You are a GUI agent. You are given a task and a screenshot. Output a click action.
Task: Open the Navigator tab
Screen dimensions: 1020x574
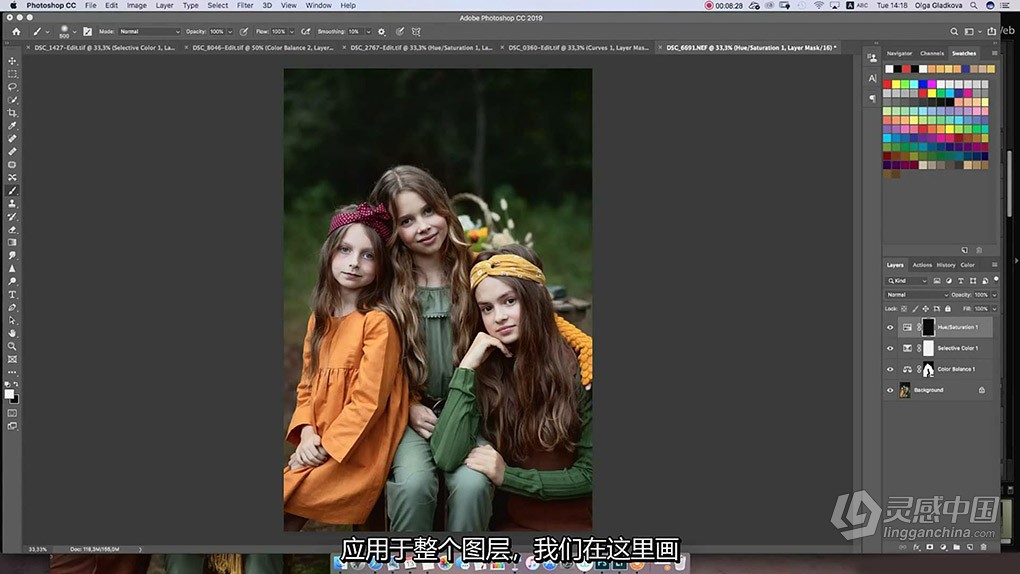(x=899, y=53)
